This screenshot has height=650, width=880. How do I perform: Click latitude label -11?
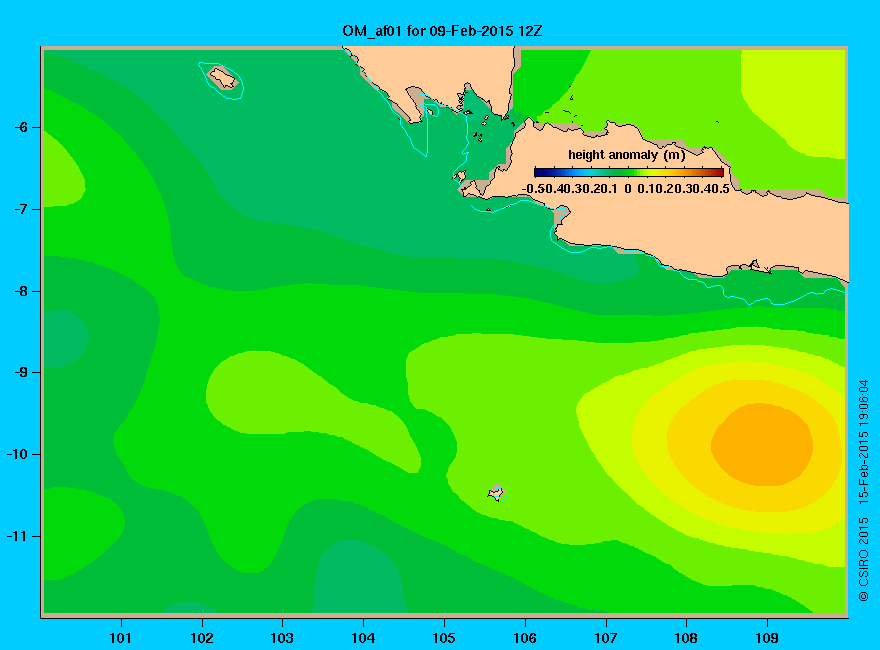pyautogui.click(x=17, y=536)
